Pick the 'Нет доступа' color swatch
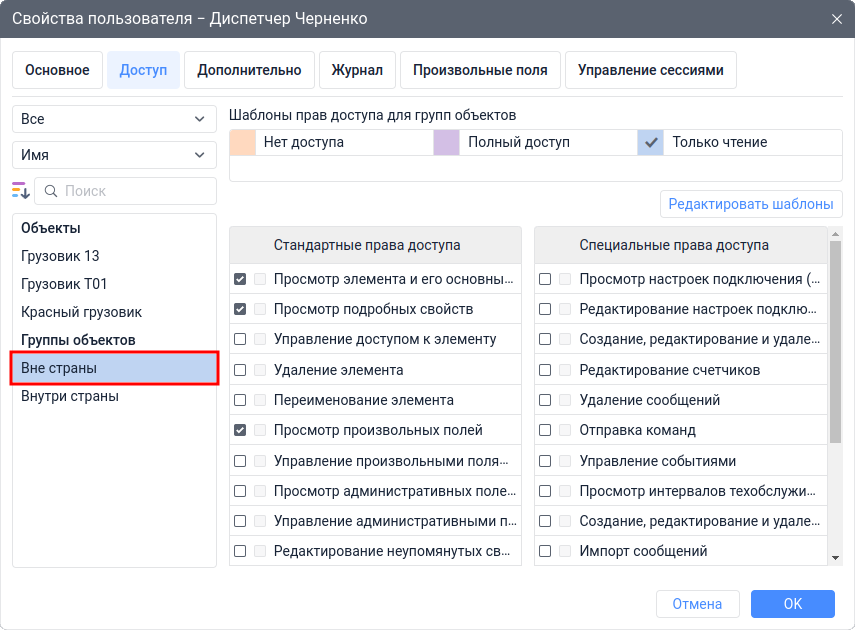This screenshot has height=630, width=855. [x=243, y=143]
